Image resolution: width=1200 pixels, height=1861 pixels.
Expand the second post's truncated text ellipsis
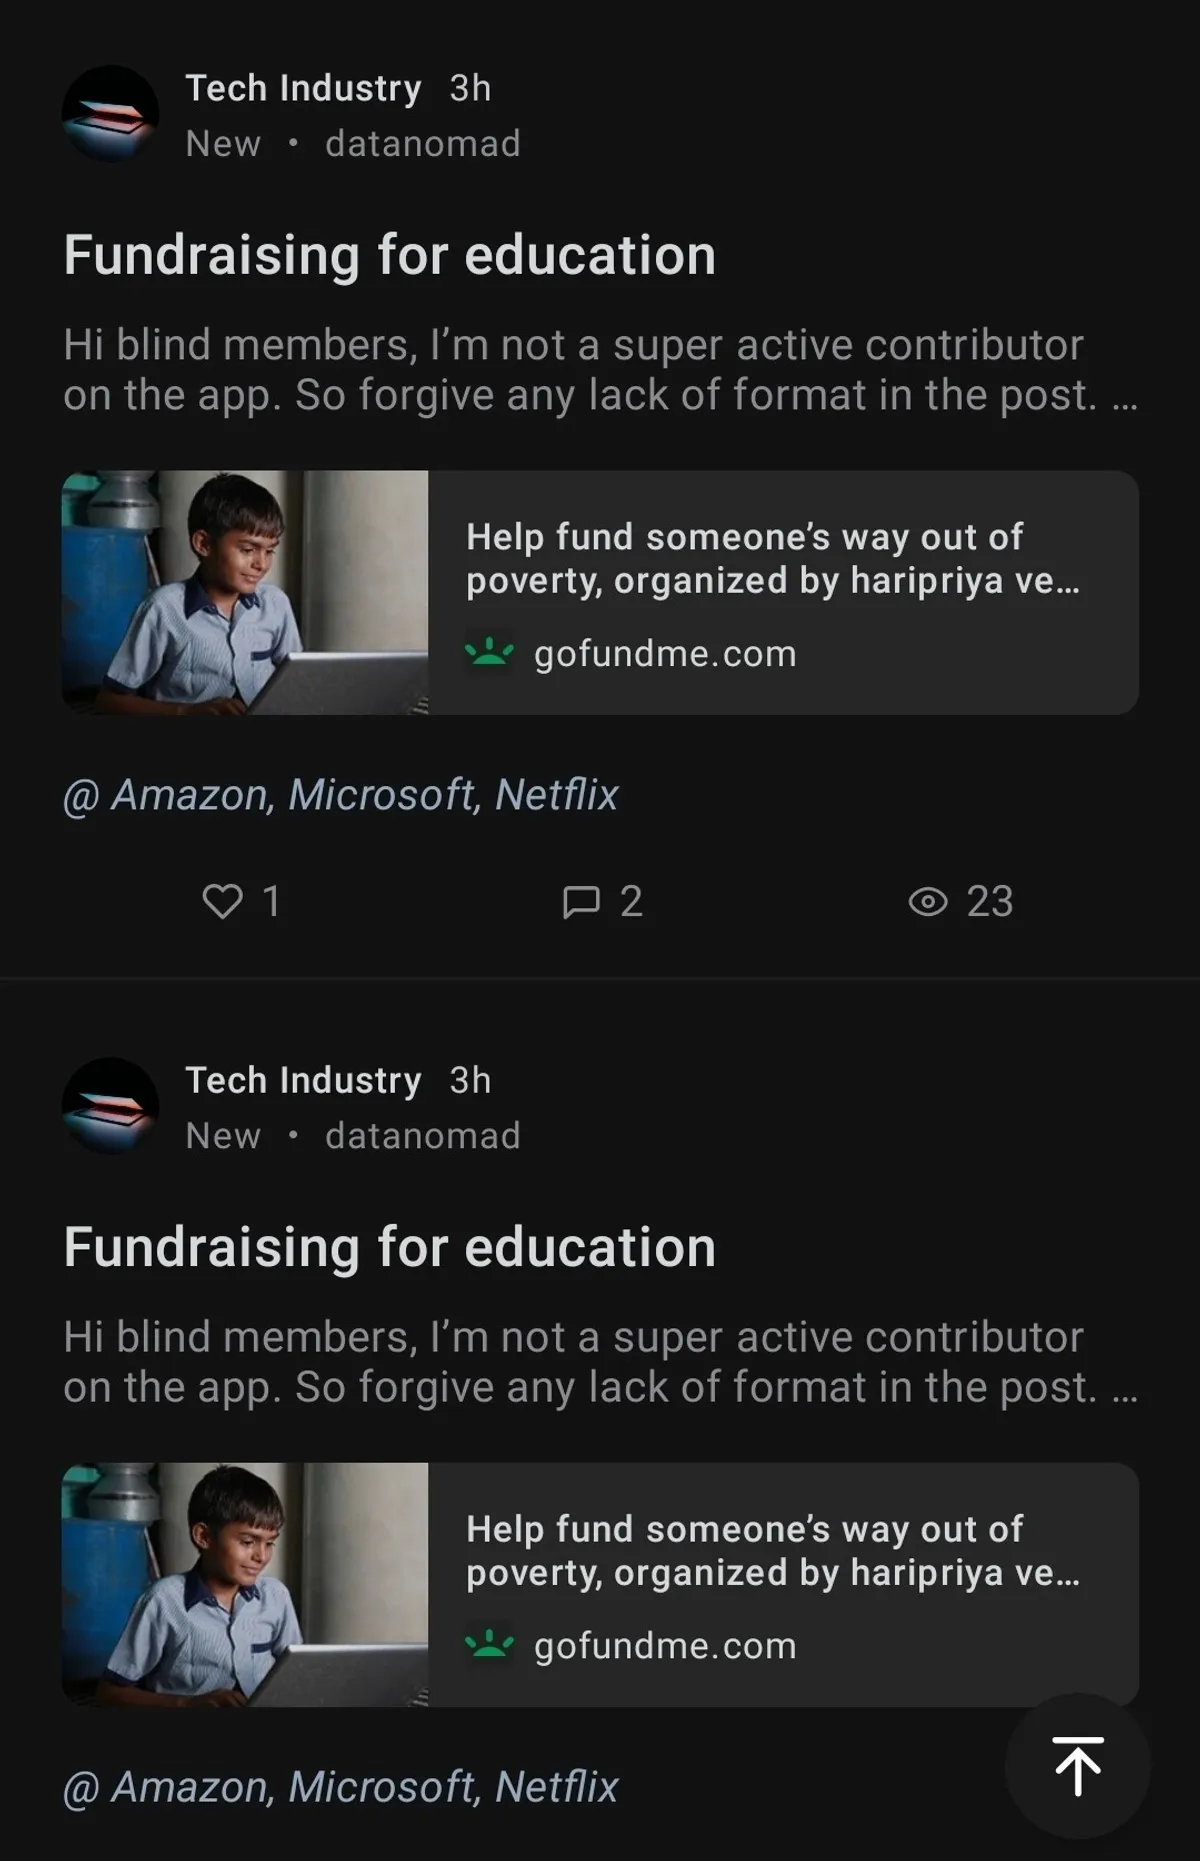tap(1124, 1390)
